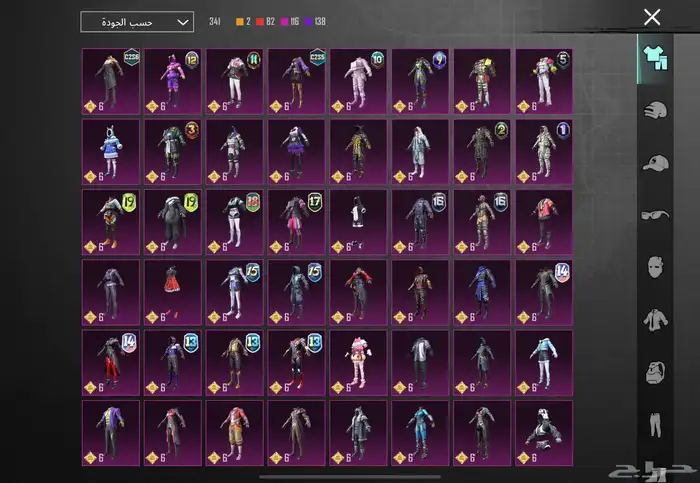Open the helmet category in sidebar

tap(657, 110)
